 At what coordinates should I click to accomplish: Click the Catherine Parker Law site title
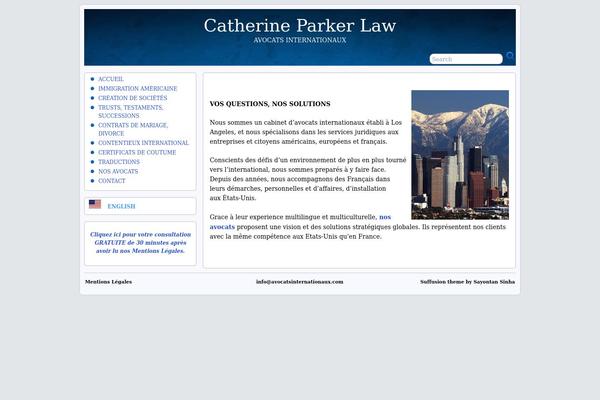pyautogui.click(x=300, y=26)
